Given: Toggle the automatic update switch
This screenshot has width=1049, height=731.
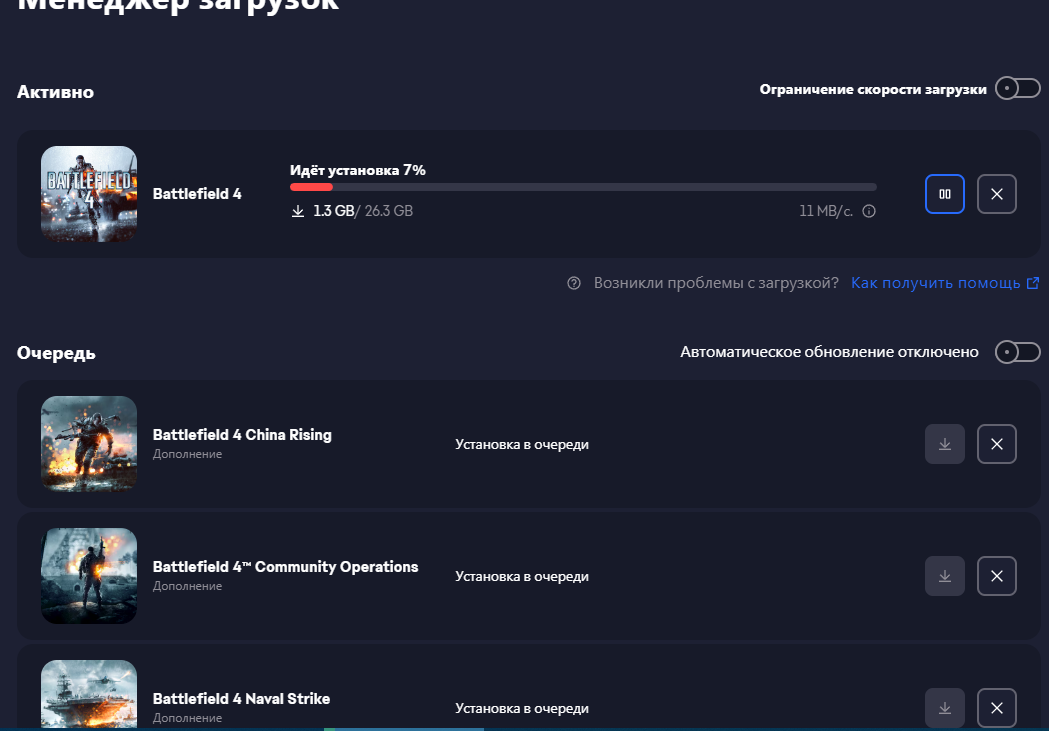Looking at the screenshot, I should coord(1018,352).
